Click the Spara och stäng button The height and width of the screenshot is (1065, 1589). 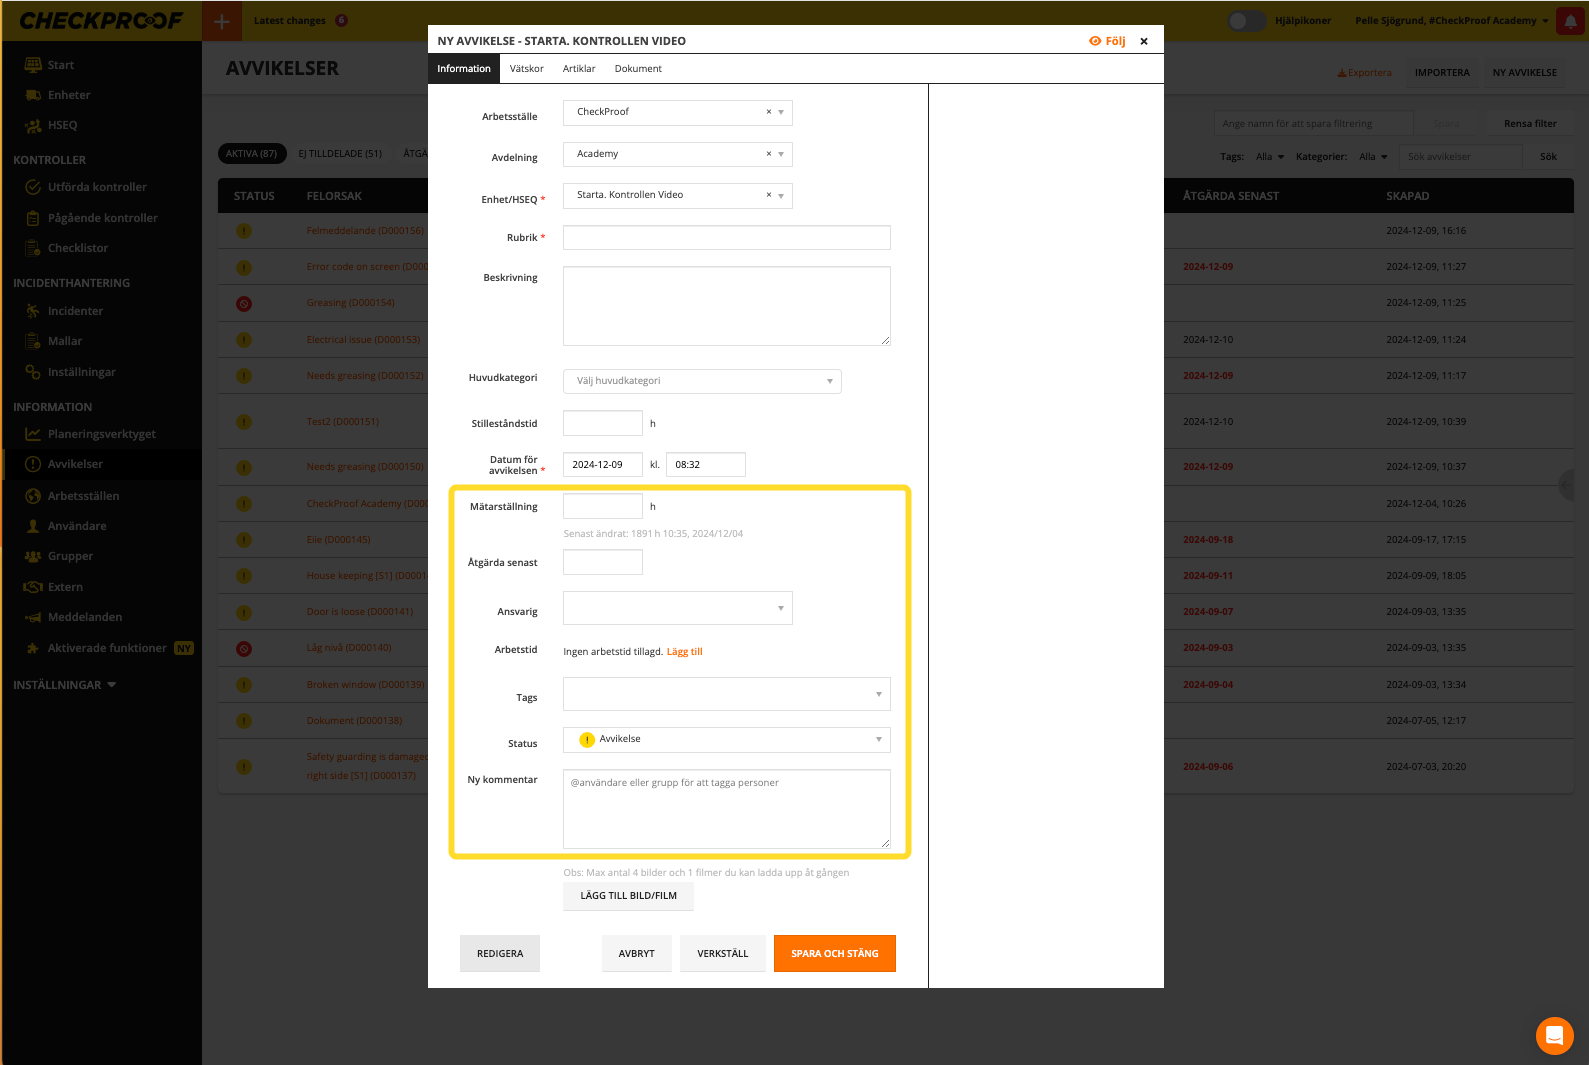tap(834, 954)
